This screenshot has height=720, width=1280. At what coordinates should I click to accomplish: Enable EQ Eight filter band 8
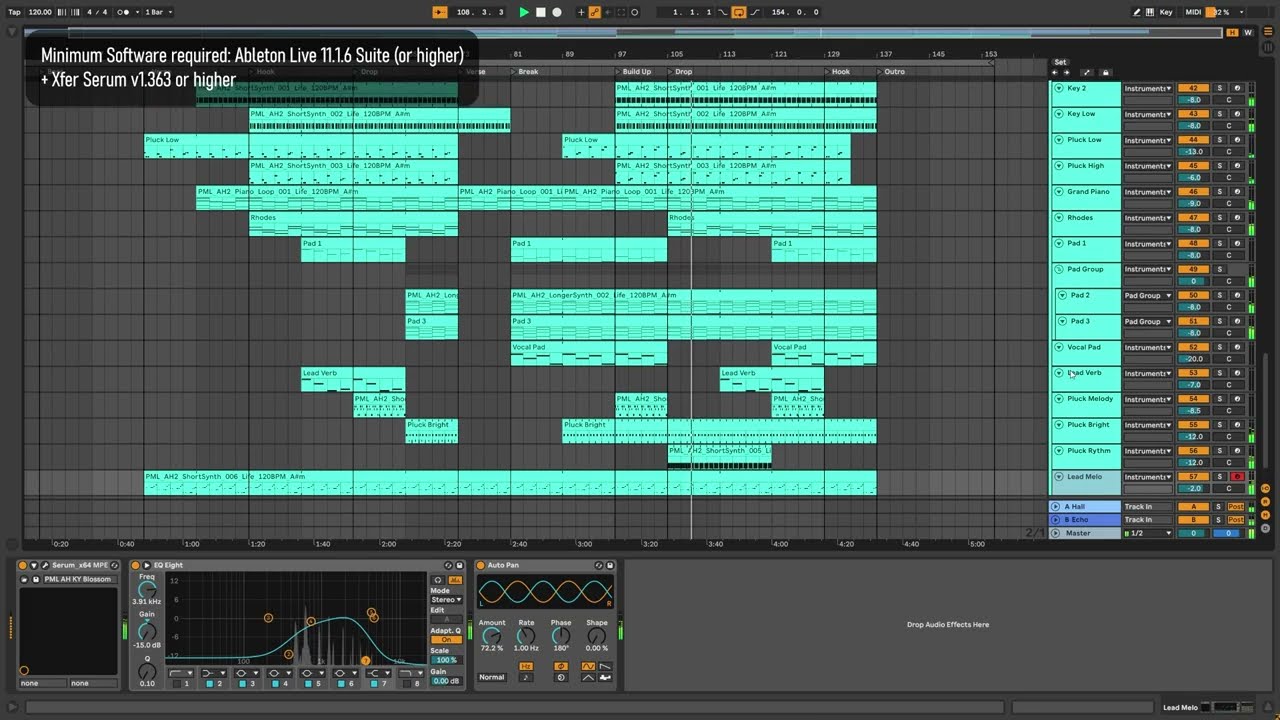click(x=407, y=683)
